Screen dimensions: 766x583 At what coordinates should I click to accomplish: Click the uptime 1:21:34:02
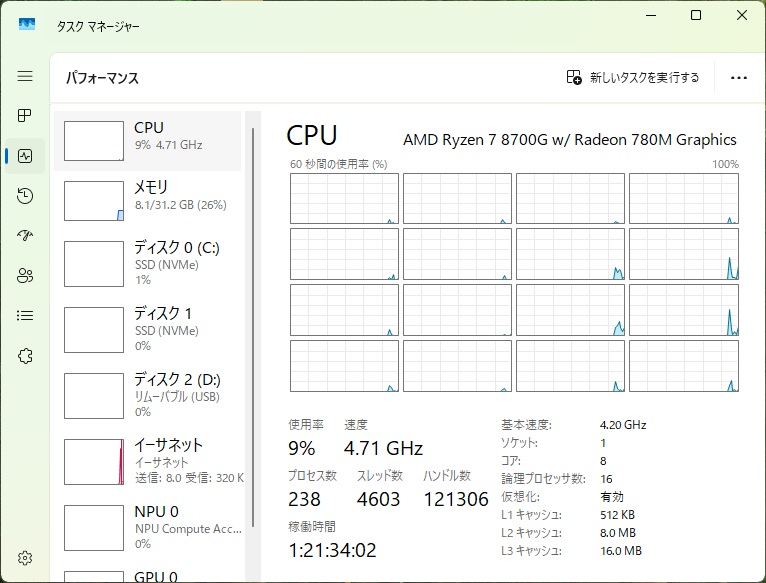click(x=333, y=550)
